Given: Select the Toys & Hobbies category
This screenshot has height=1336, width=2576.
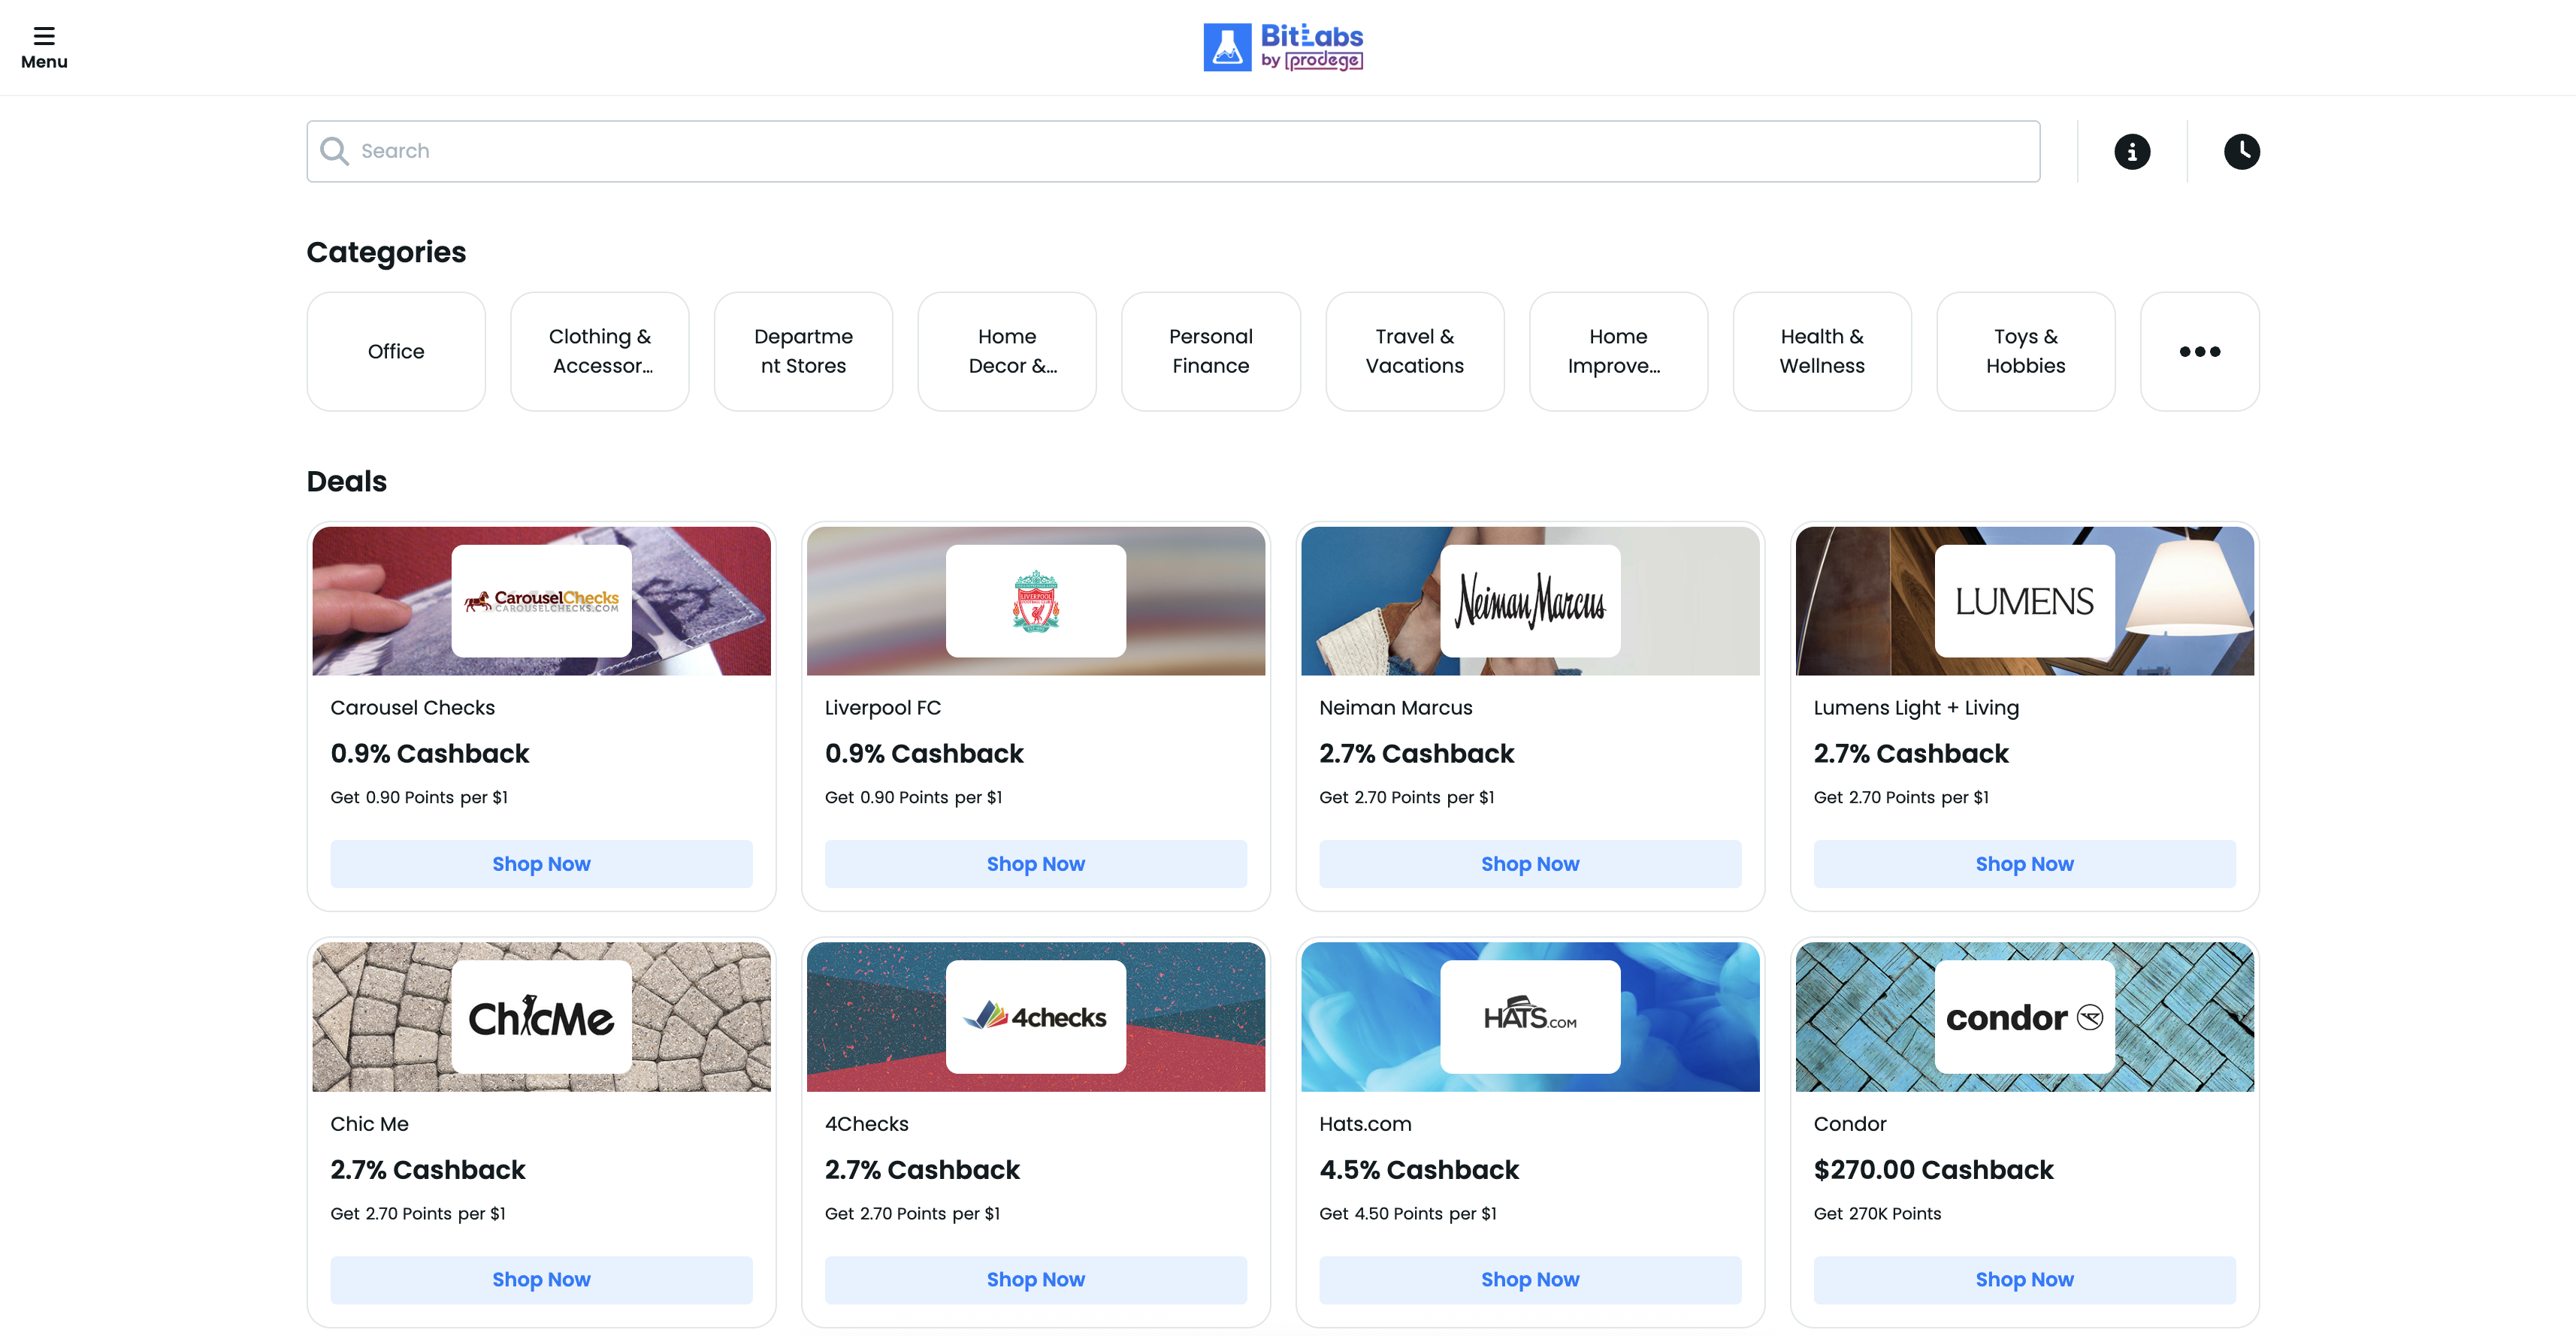Looking at the screenshot, I should tap(2026, 351).
